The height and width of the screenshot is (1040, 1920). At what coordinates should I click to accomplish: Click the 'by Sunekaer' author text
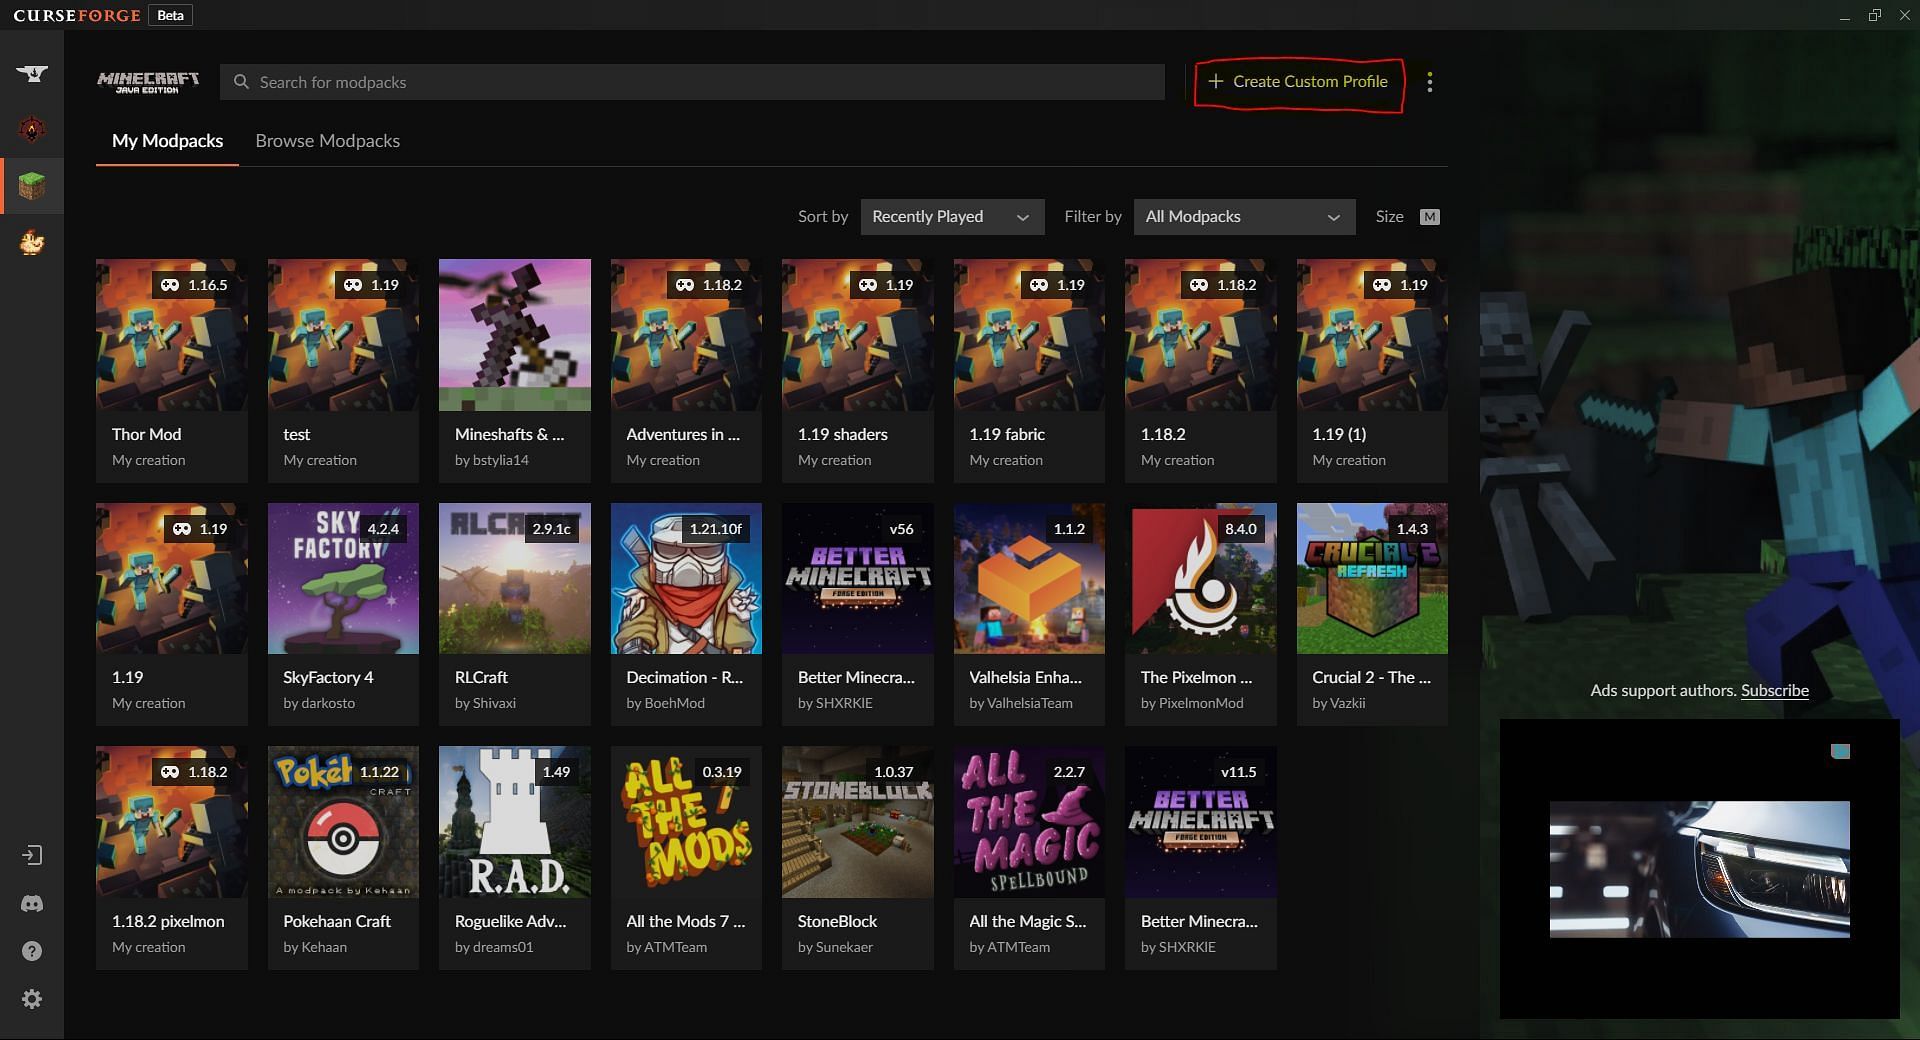coord(835,947)
